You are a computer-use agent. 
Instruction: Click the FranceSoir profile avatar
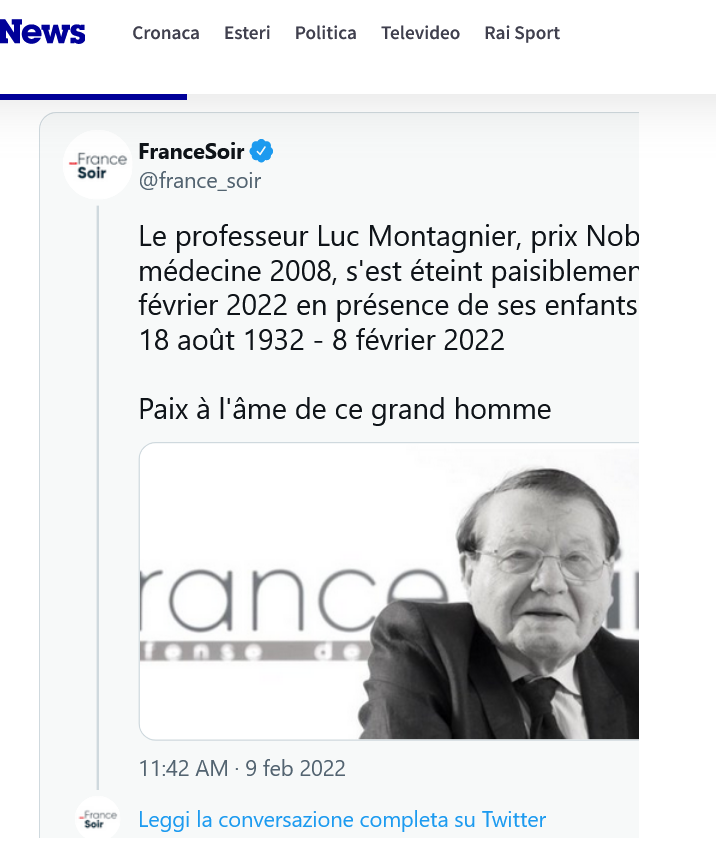click(98, 165)
